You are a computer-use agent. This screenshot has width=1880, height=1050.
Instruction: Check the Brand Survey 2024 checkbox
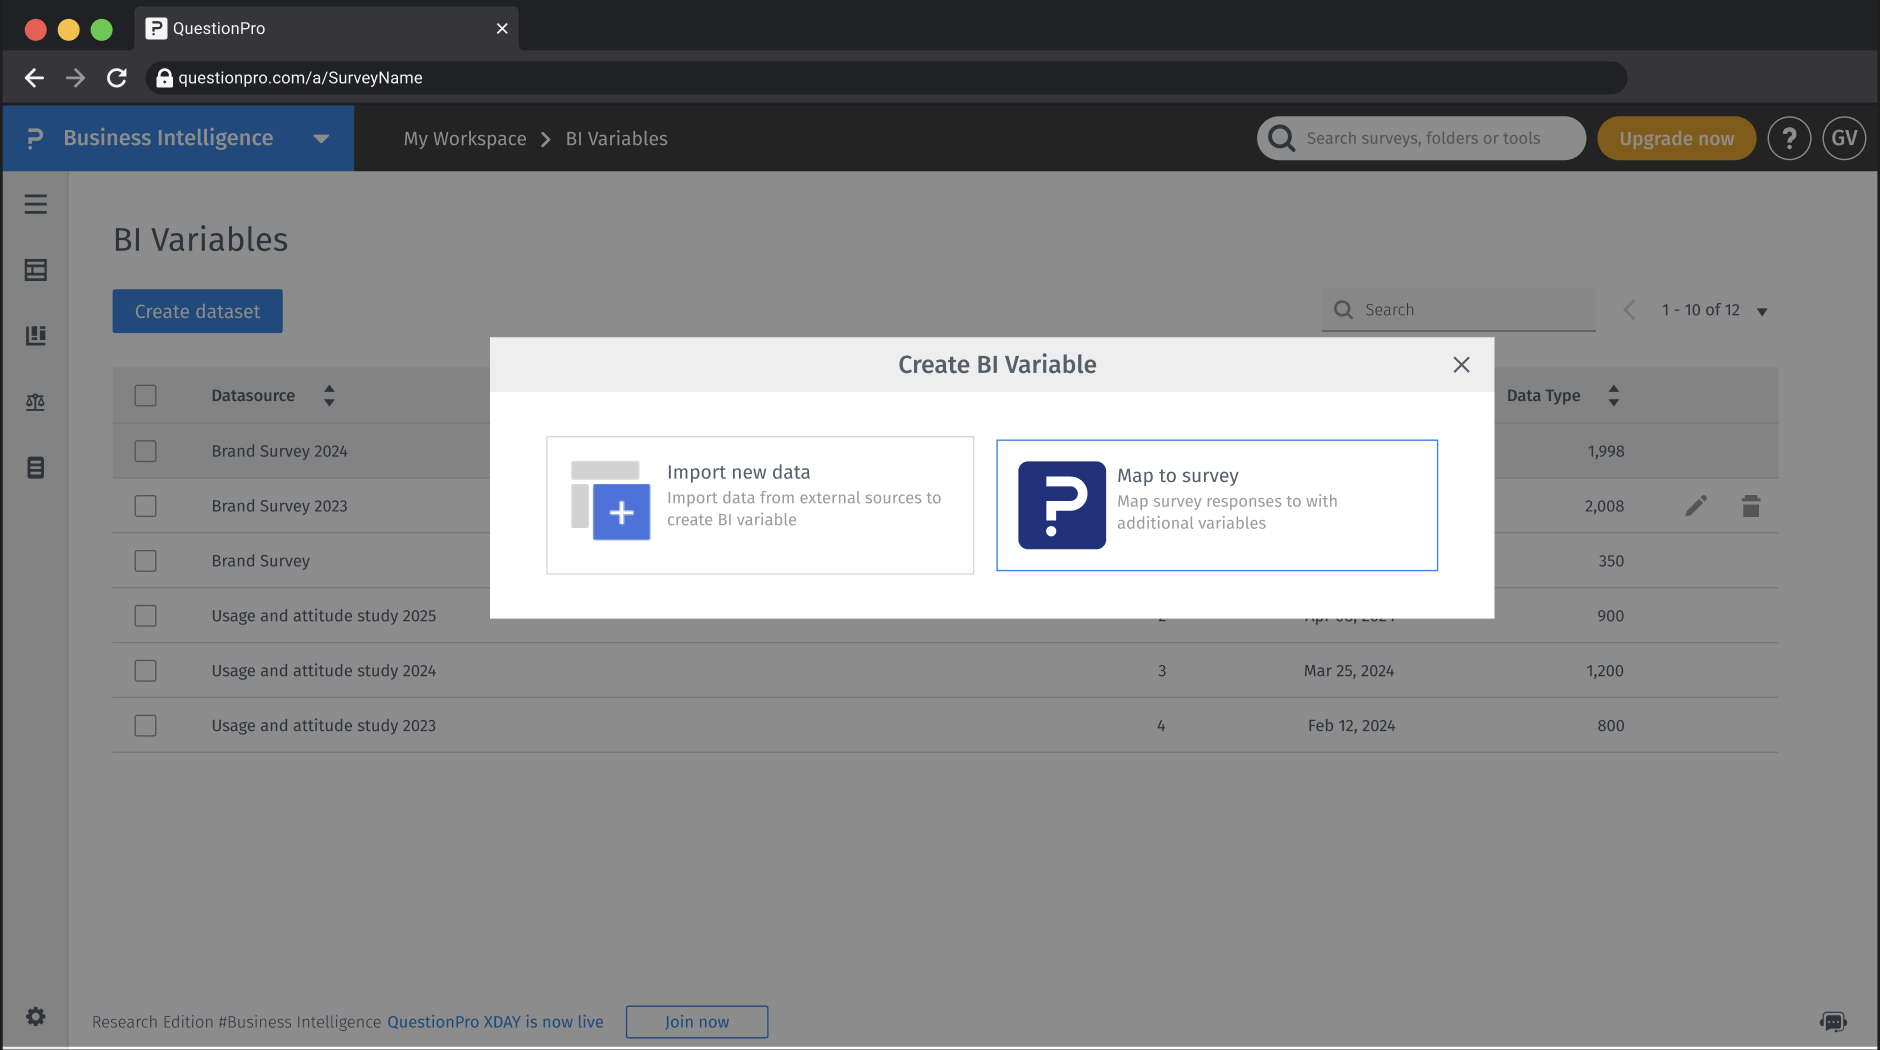146,451
